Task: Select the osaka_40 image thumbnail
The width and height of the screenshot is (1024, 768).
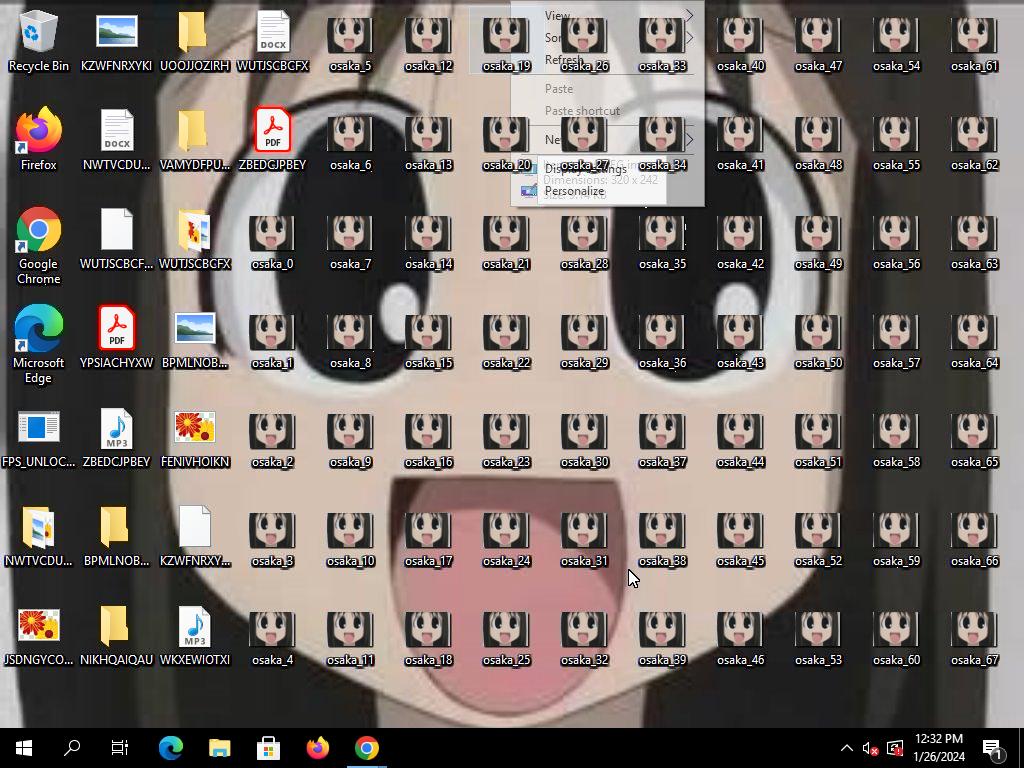Action: coord(740,45)
